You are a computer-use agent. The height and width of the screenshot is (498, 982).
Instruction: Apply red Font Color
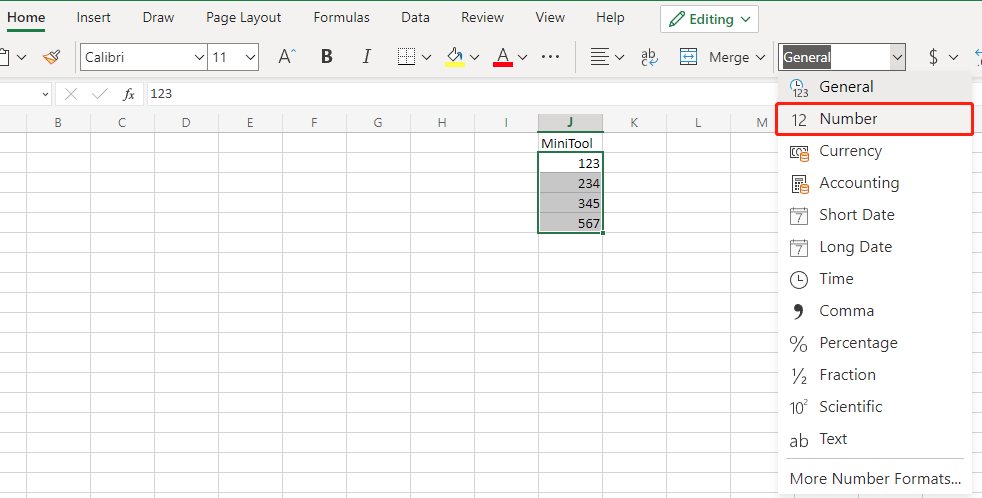[x=503, y=57]
